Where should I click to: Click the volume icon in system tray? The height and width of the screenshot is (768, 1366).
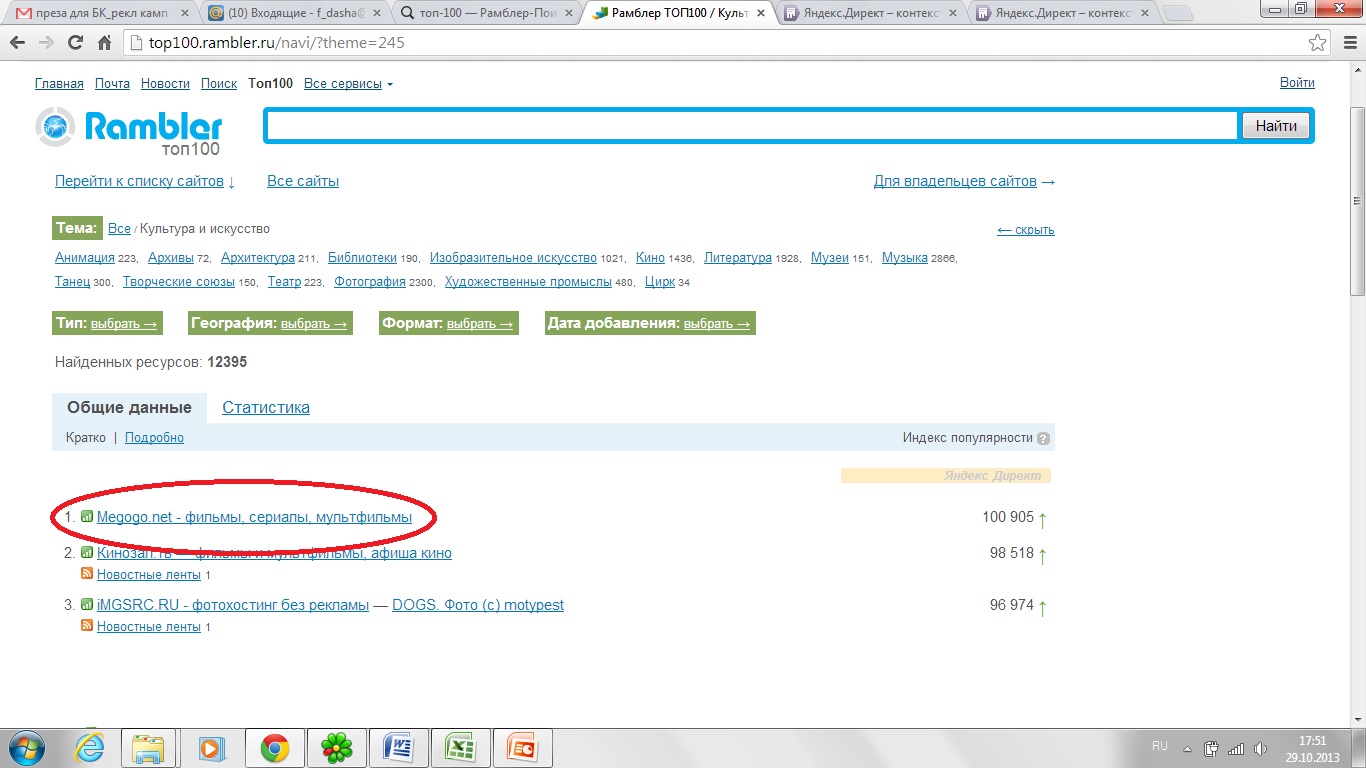click(1259, 748)
